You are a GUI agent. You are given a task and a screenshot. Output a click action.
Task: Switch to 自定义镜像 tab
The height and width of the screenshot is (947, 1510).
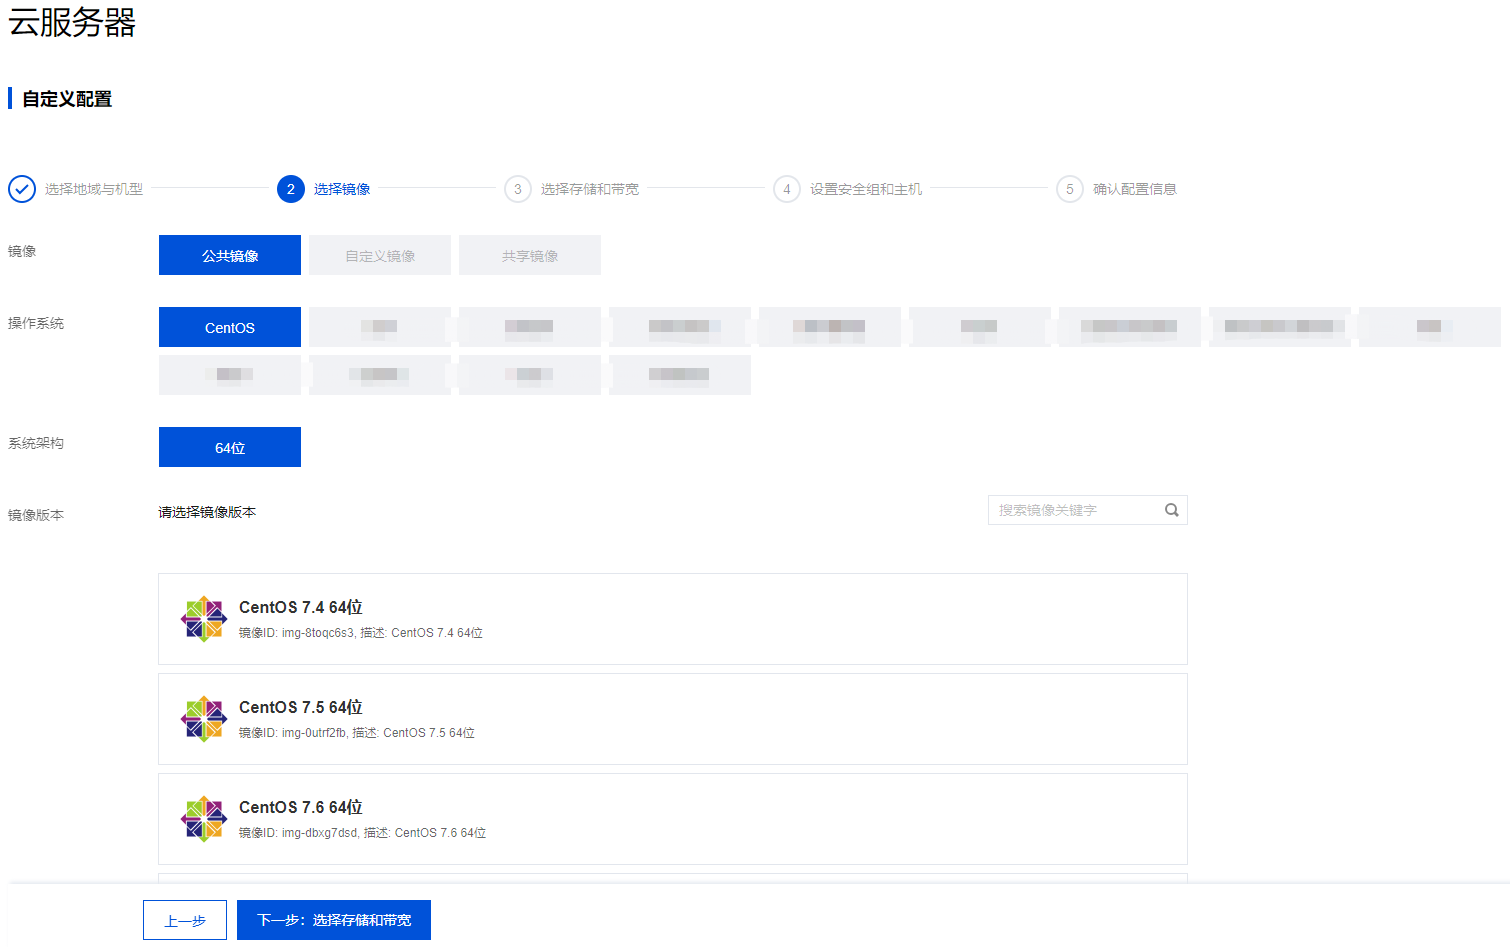(x=380, y=255)
